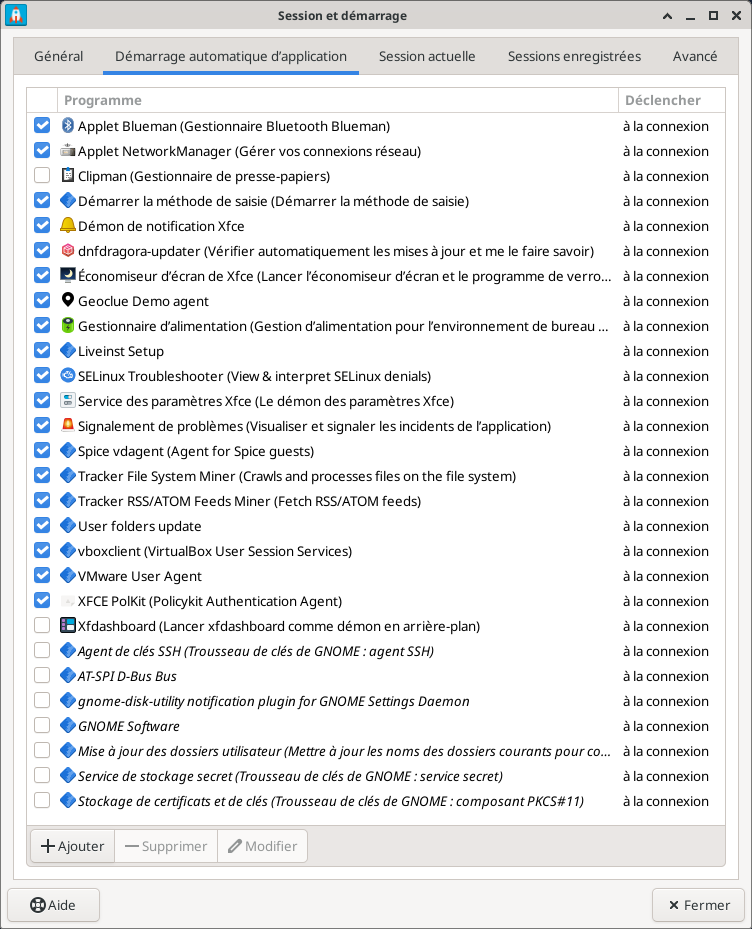Select Démarrage automatique d'application tab
752x929 pixels.
[x=231, y=56]
